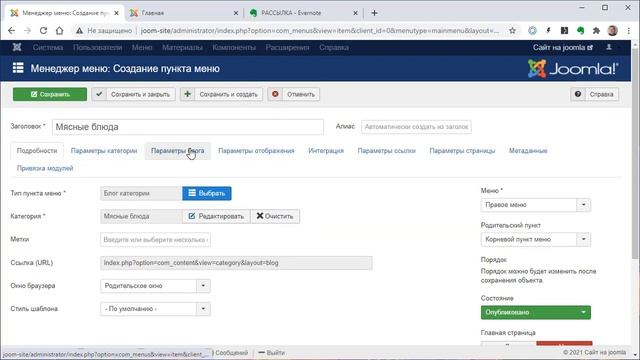Click the browser profile avatar
This screenshot has width=640, height=360.
[612, 31]
